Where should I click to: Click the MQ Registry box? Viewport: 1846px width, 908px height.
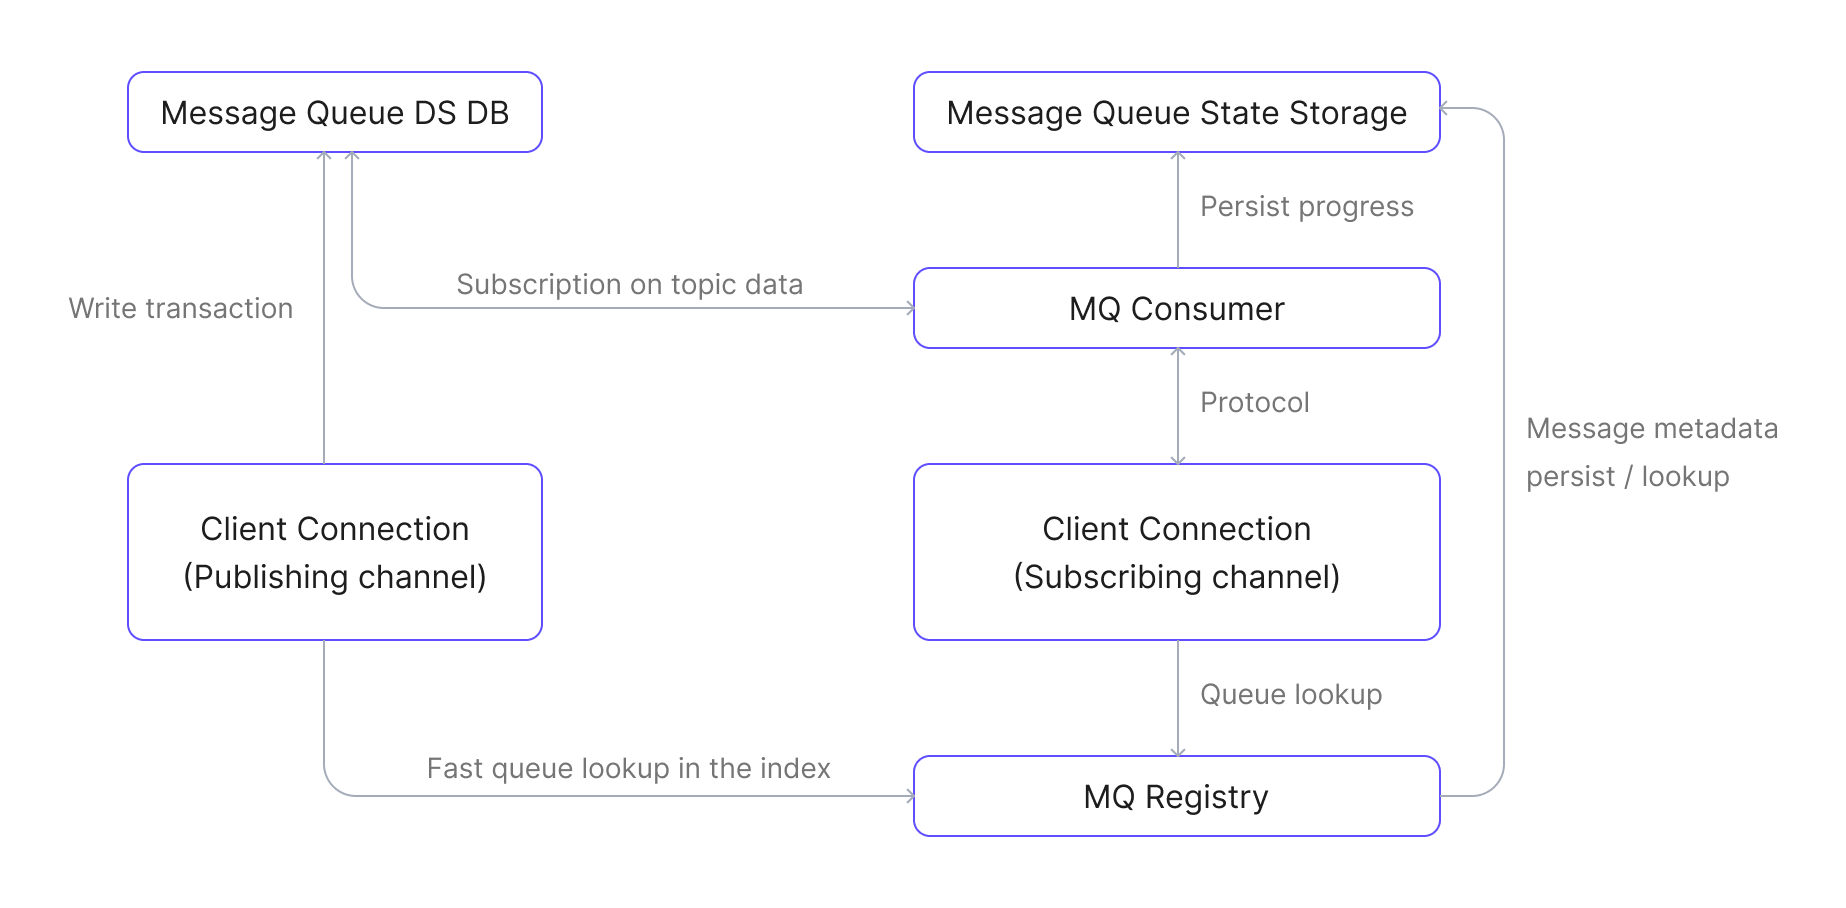[1176, 796]
